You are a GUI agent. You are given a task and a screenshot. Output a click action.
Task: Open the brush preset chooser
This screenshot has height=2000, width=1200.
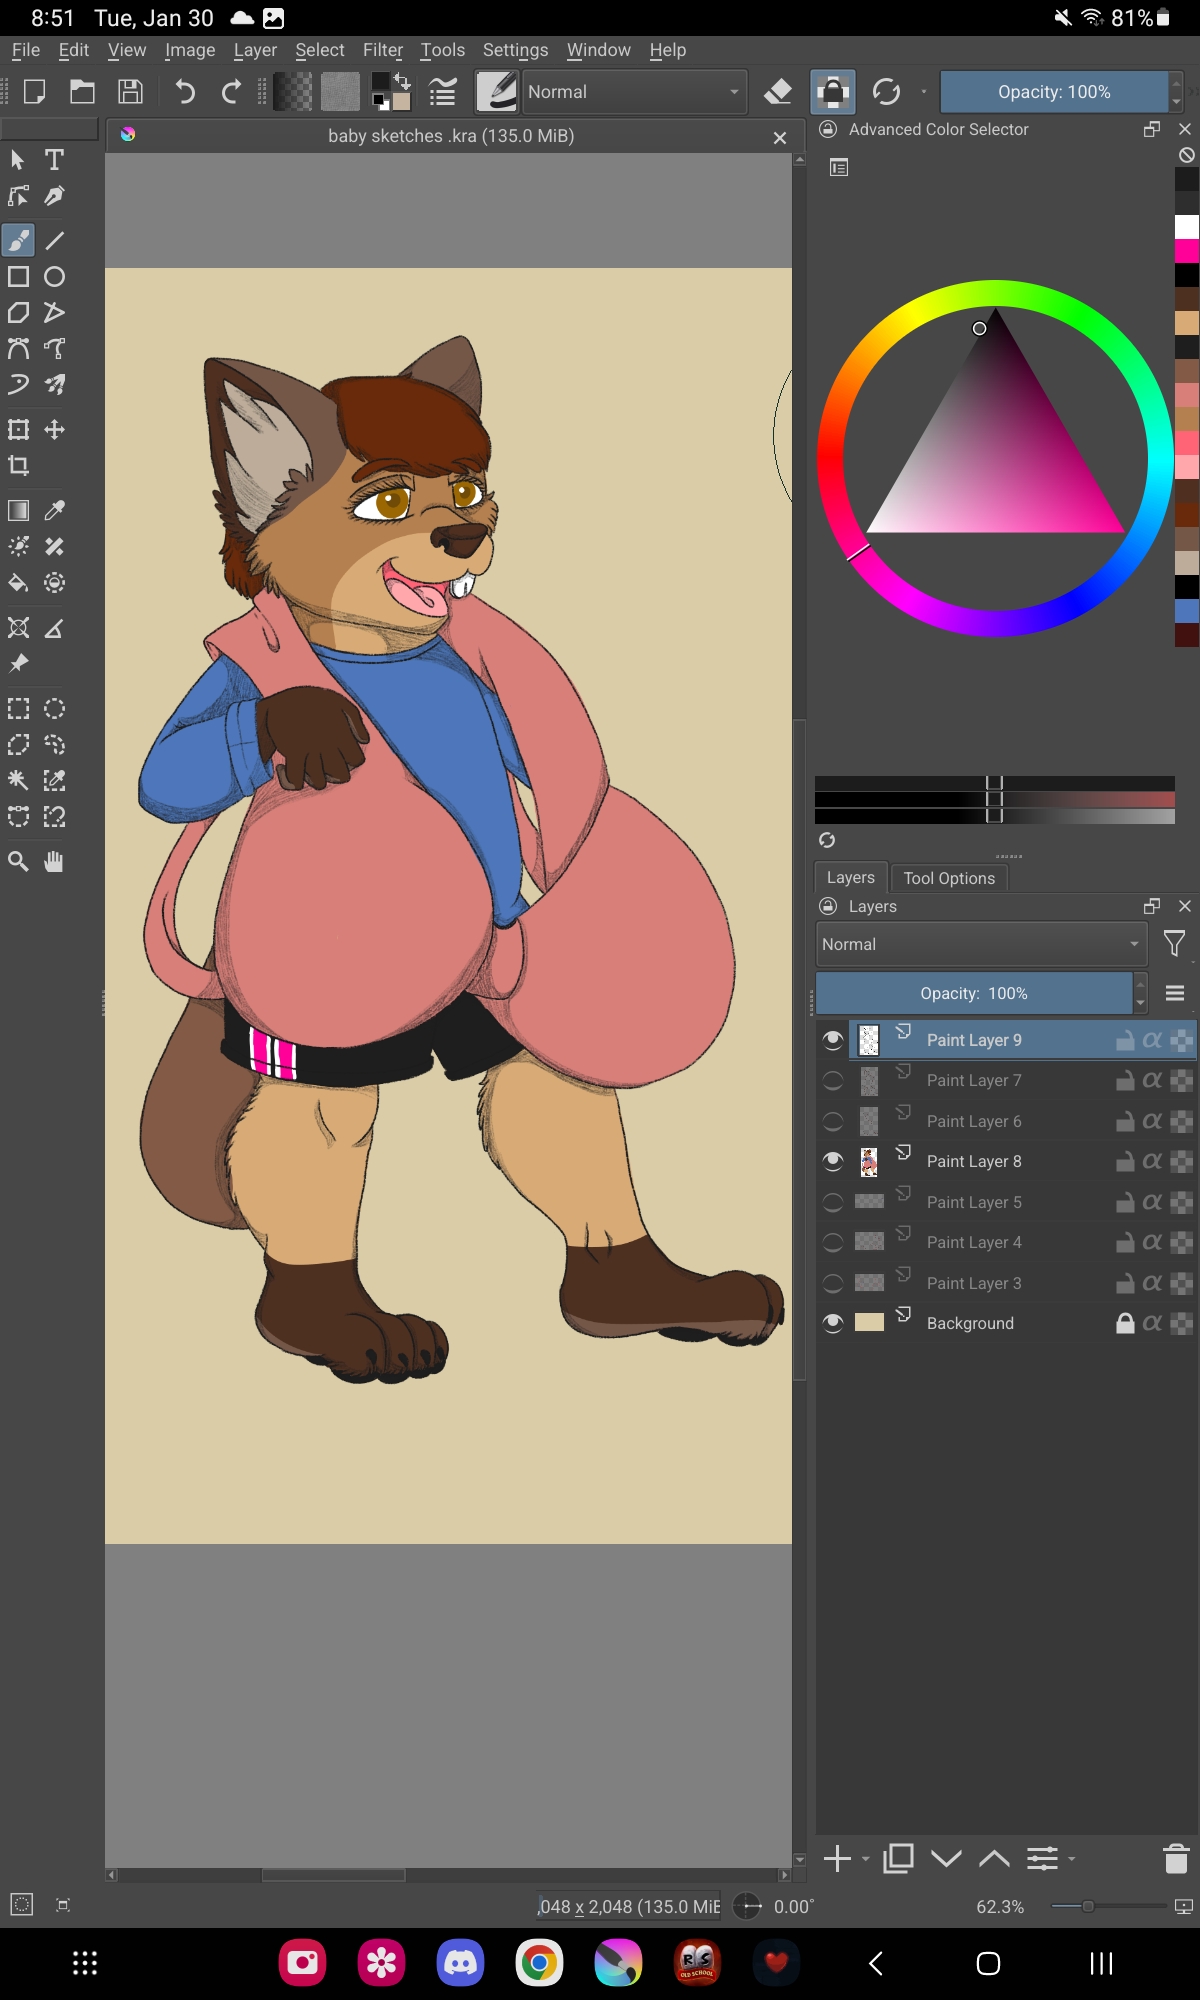click(497, 92)
